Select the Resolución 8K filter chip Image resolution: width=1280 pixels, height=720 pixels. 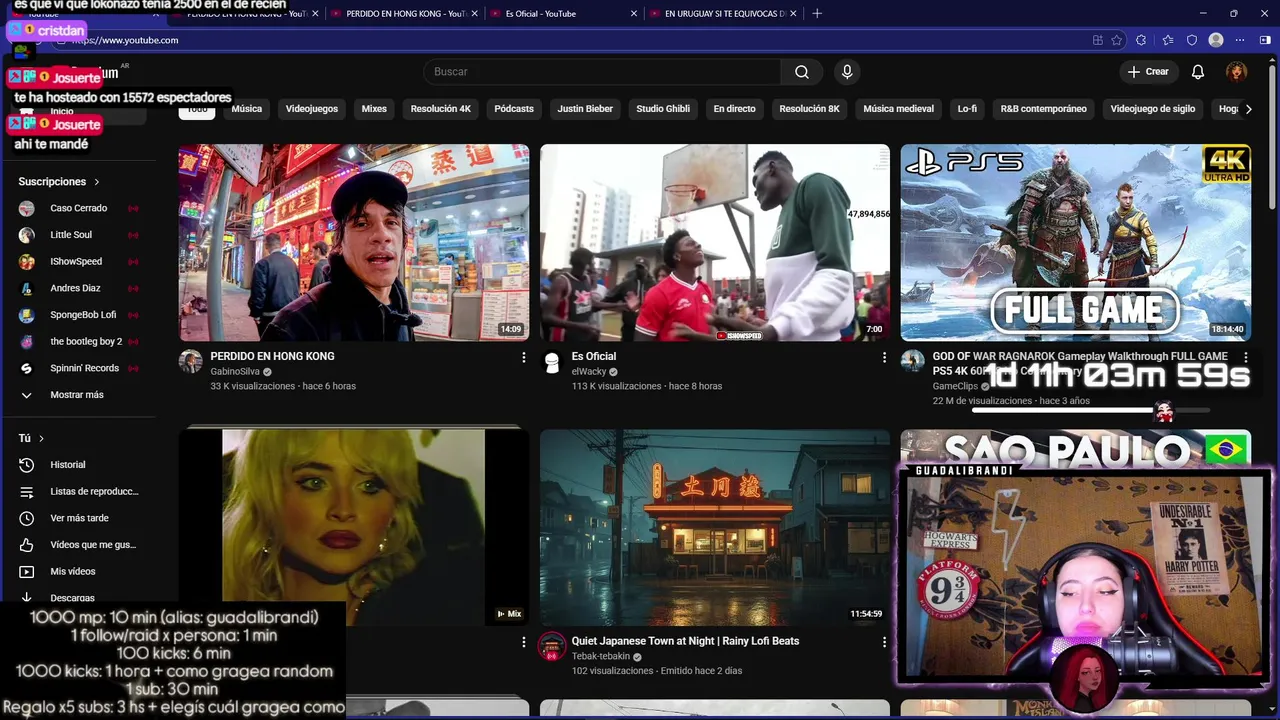click(x=810, y=109)
